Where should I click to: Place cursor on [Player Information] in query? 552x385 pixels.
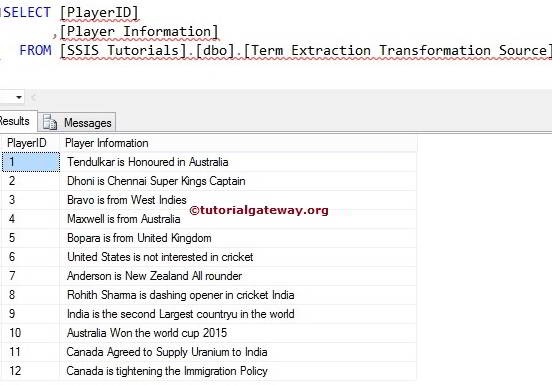(x=139, y=32)
